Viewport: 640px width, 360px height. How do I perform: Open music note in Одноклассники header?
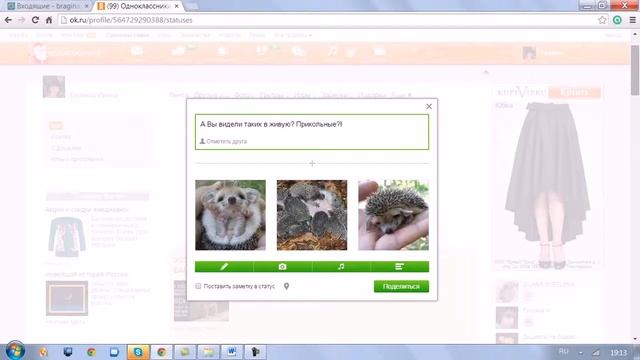[333, 51]
